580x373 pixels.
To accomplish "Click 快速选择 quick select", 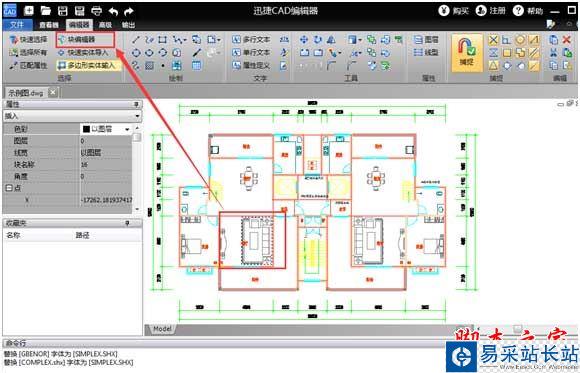I will point(29,40).
